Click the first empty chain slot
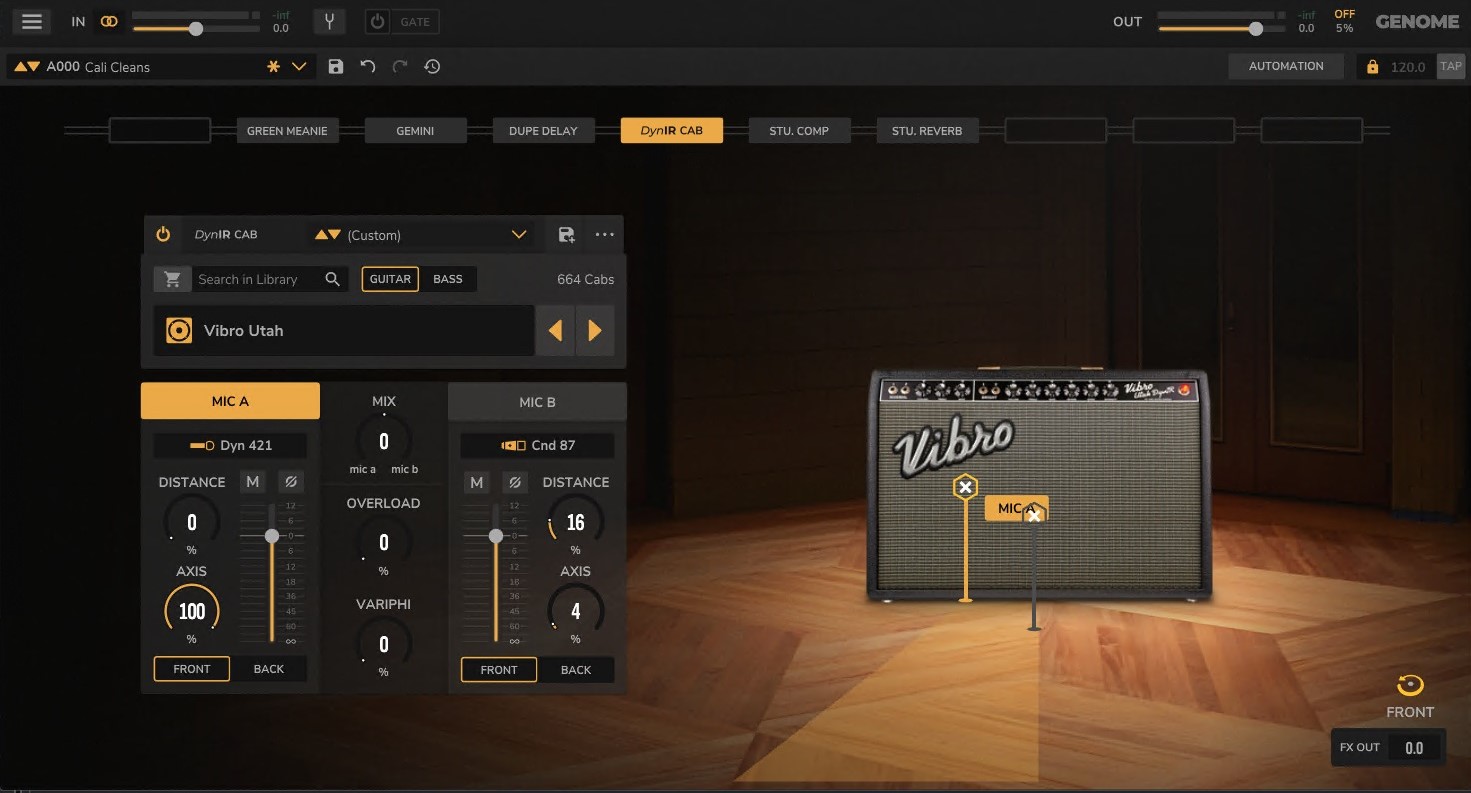This screenshot has width=1471, height=793. click(160, 130)
